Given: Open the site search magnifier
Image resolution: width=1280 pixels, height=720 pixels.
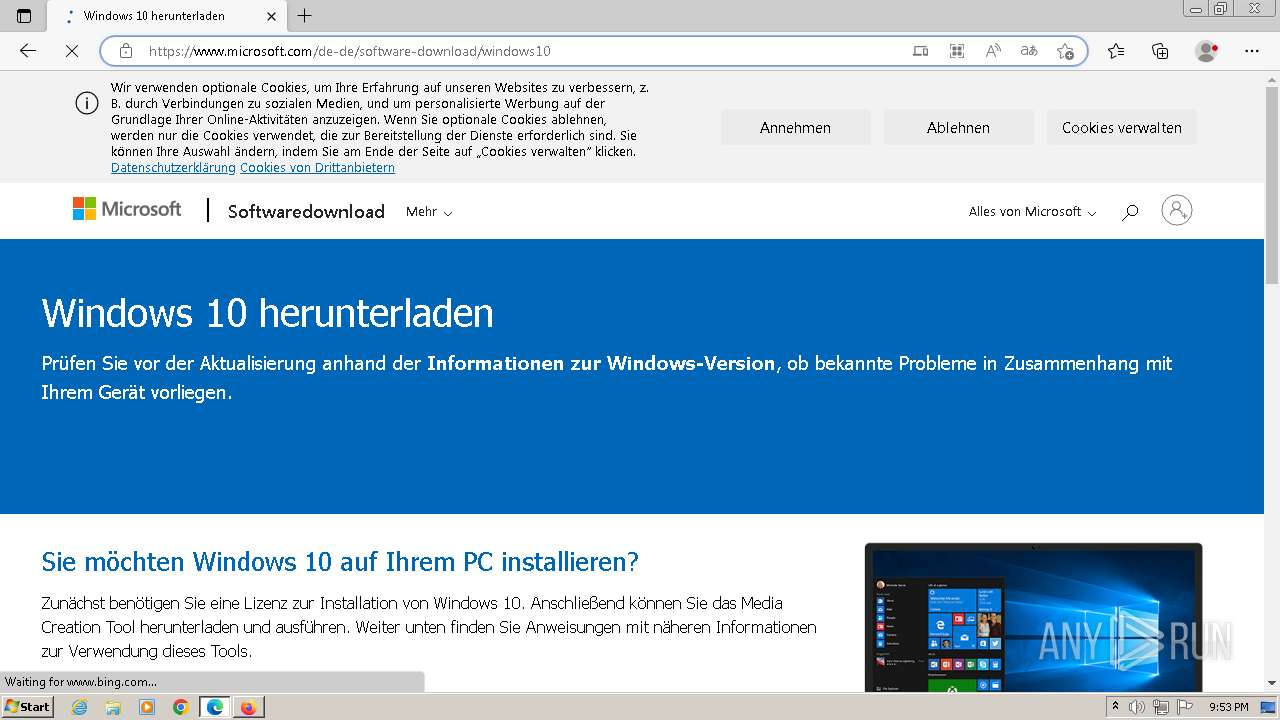Looking at the screenshot, I should pyautogui.click(x=1130, y=212).
